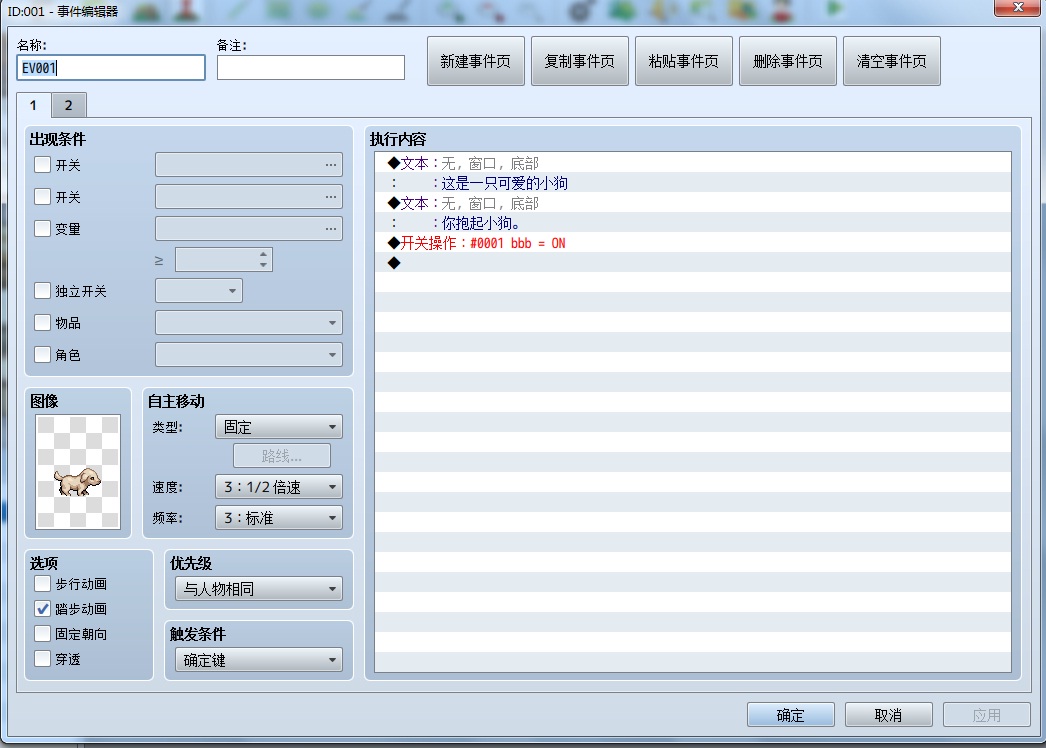Click the 应用 apply button
The height and width of the screenshot is (748, 1046).
[x=987, y=715]
